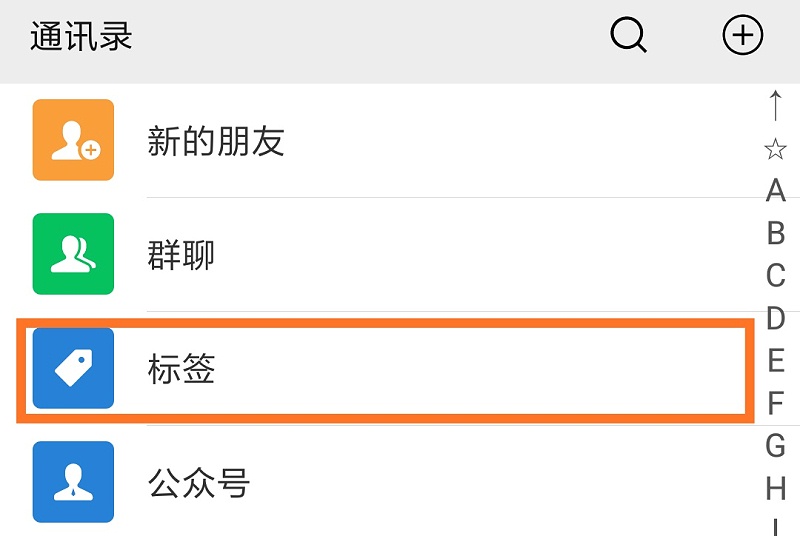800x536 pixels.
Task: Open 新的朋友 entry
Action: (216, 141)
